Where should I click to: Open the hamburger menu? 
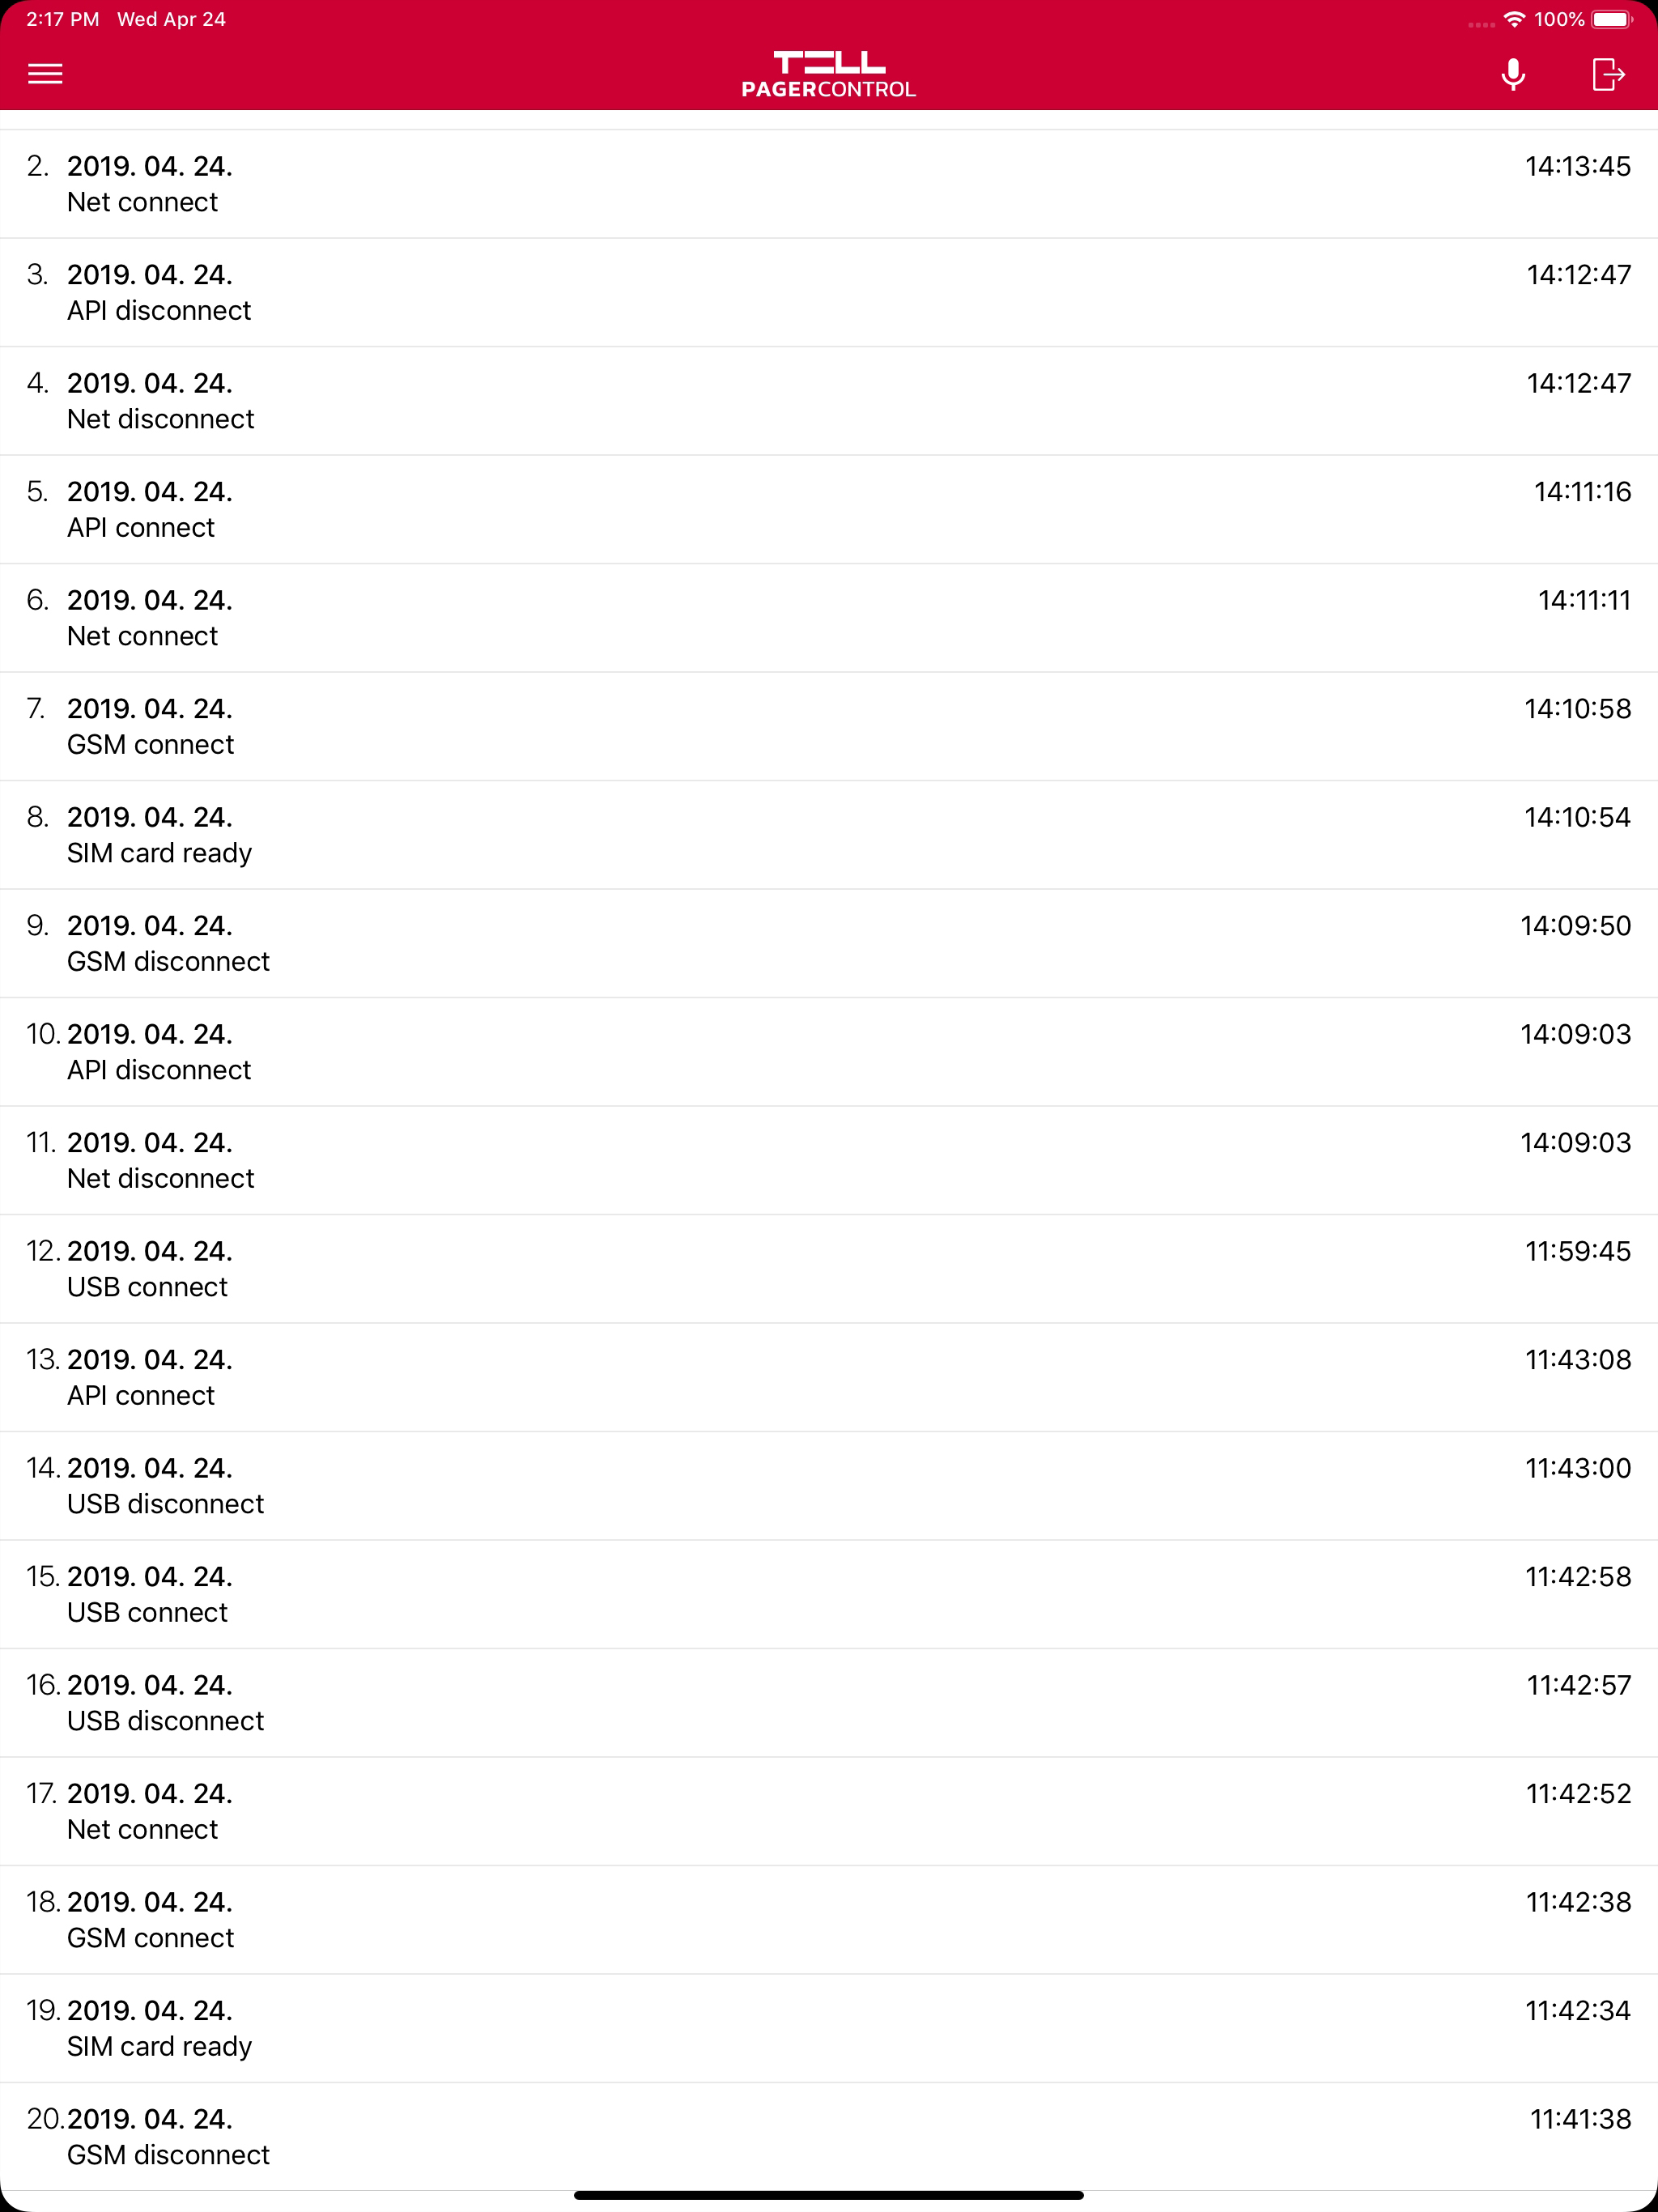click(x=45, y=74)
